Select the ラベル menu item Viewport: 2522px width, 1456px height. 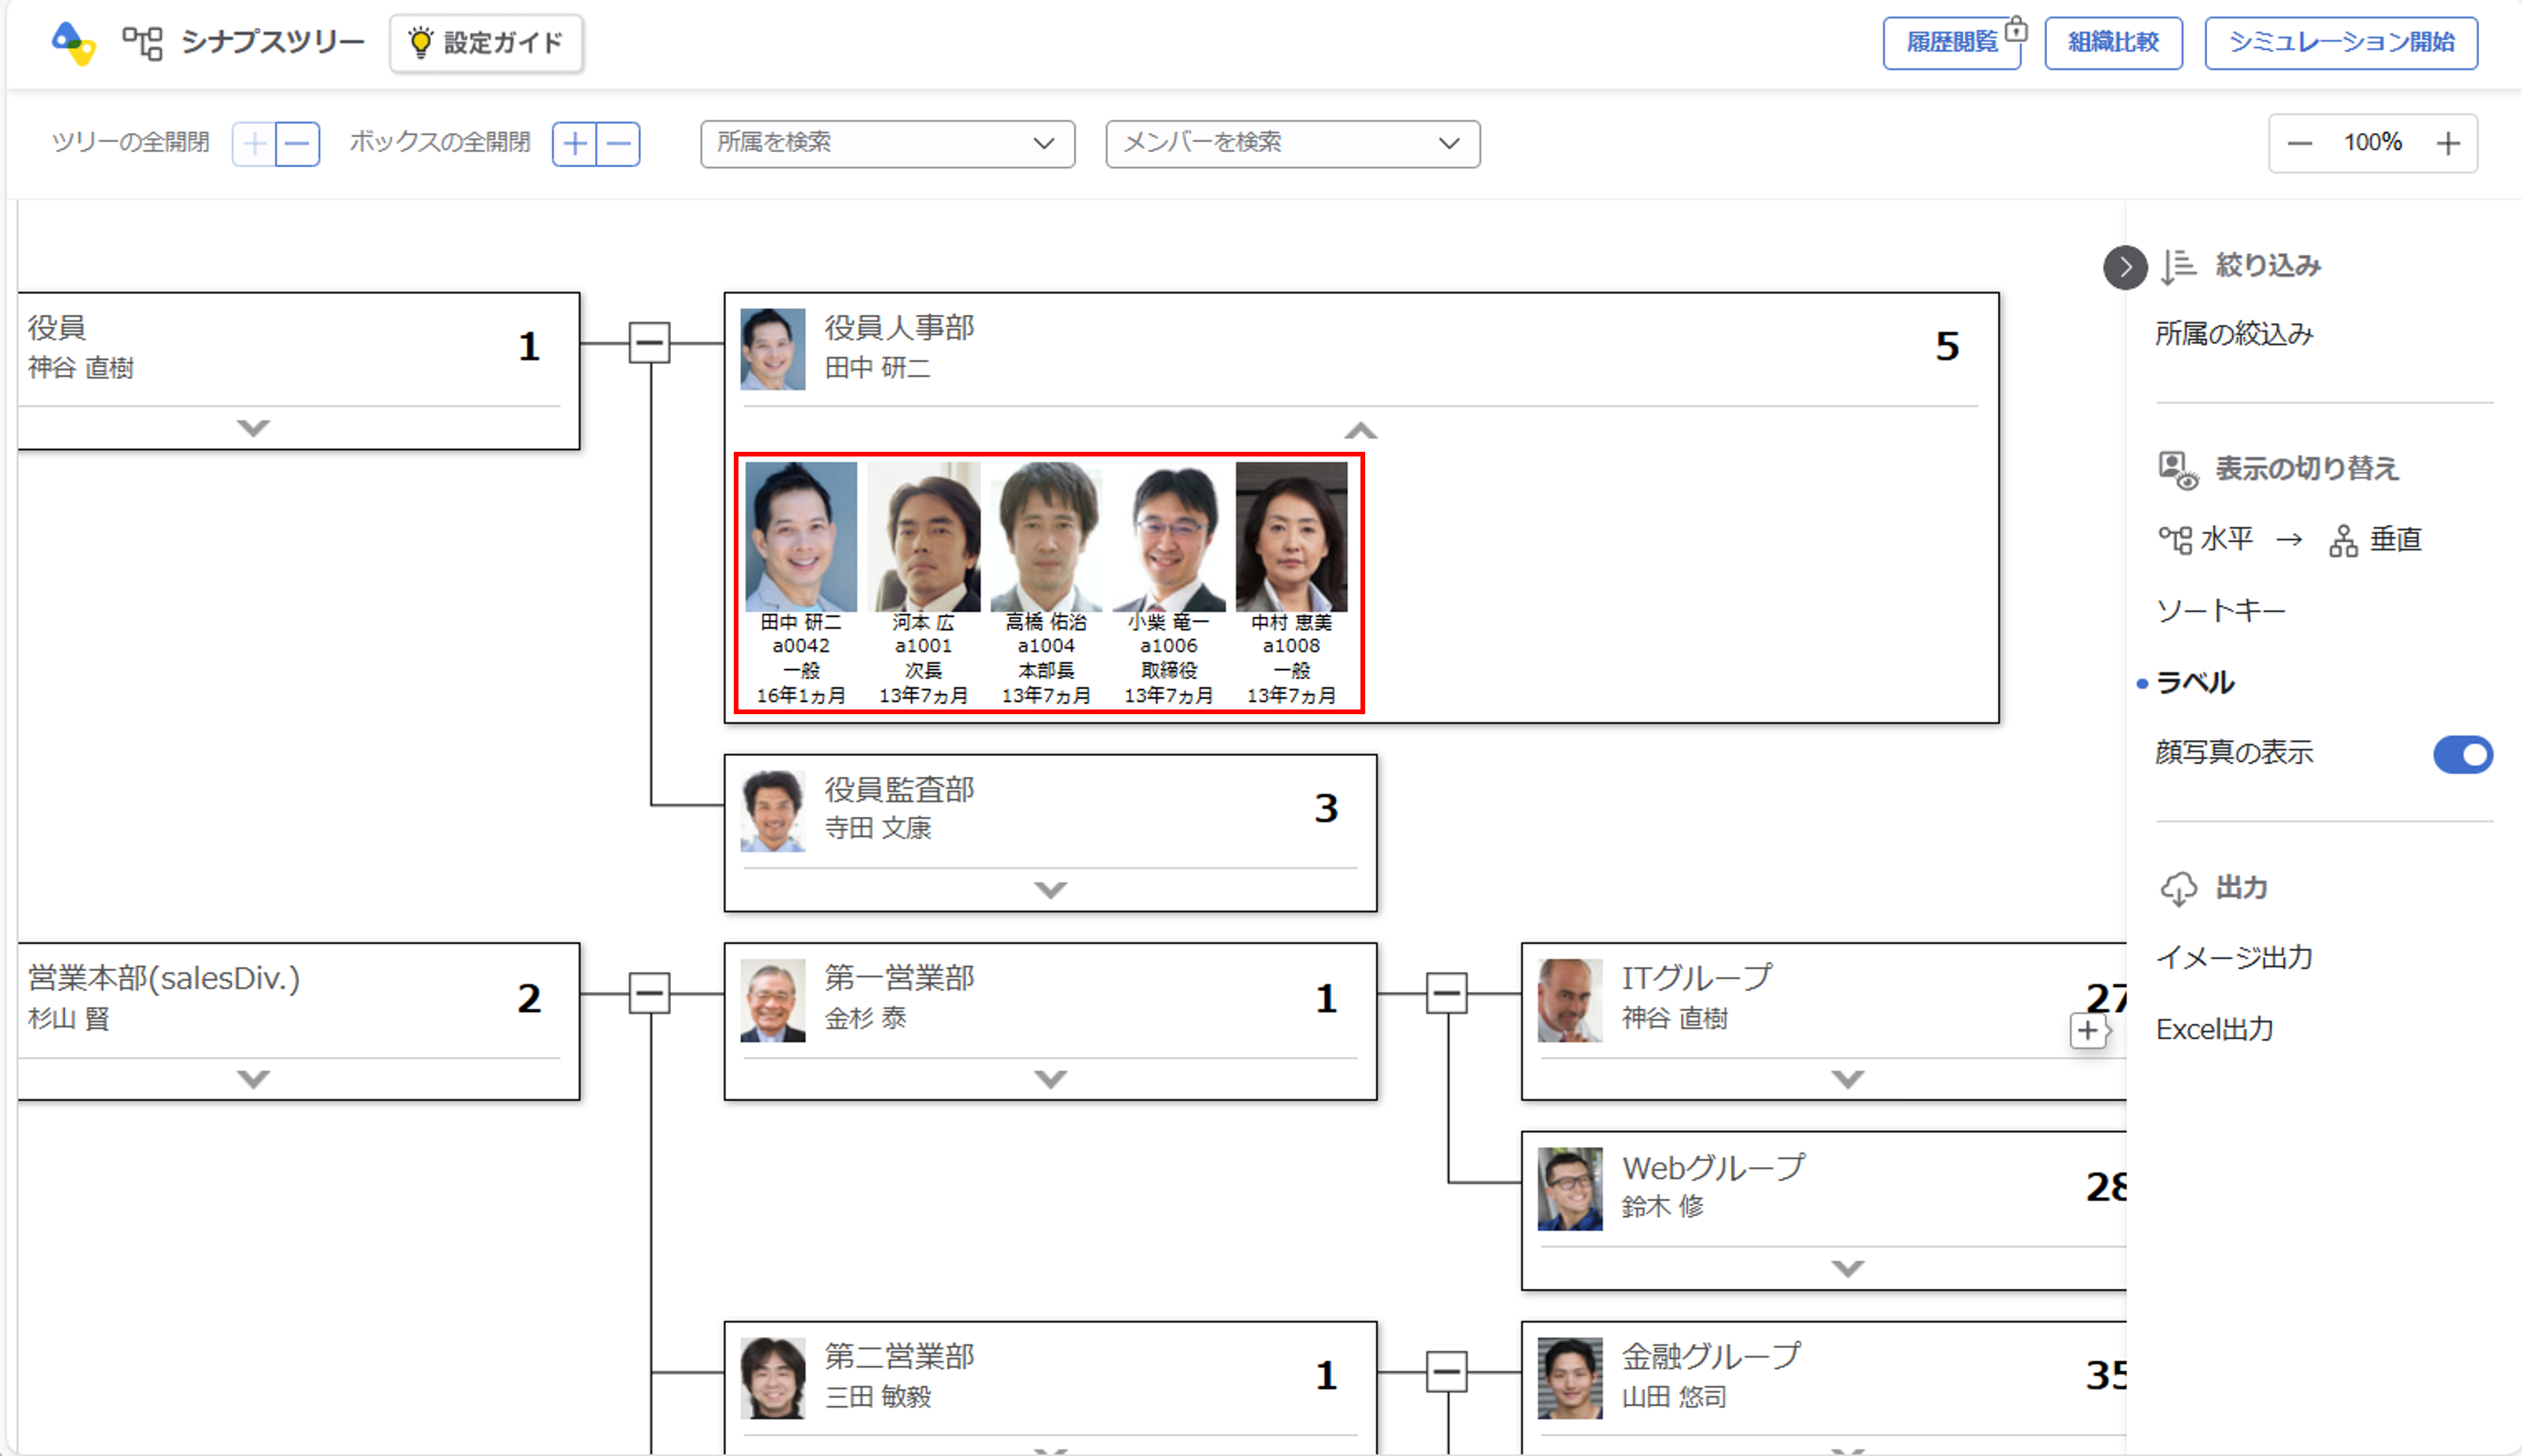click(x=2195, y=683)
